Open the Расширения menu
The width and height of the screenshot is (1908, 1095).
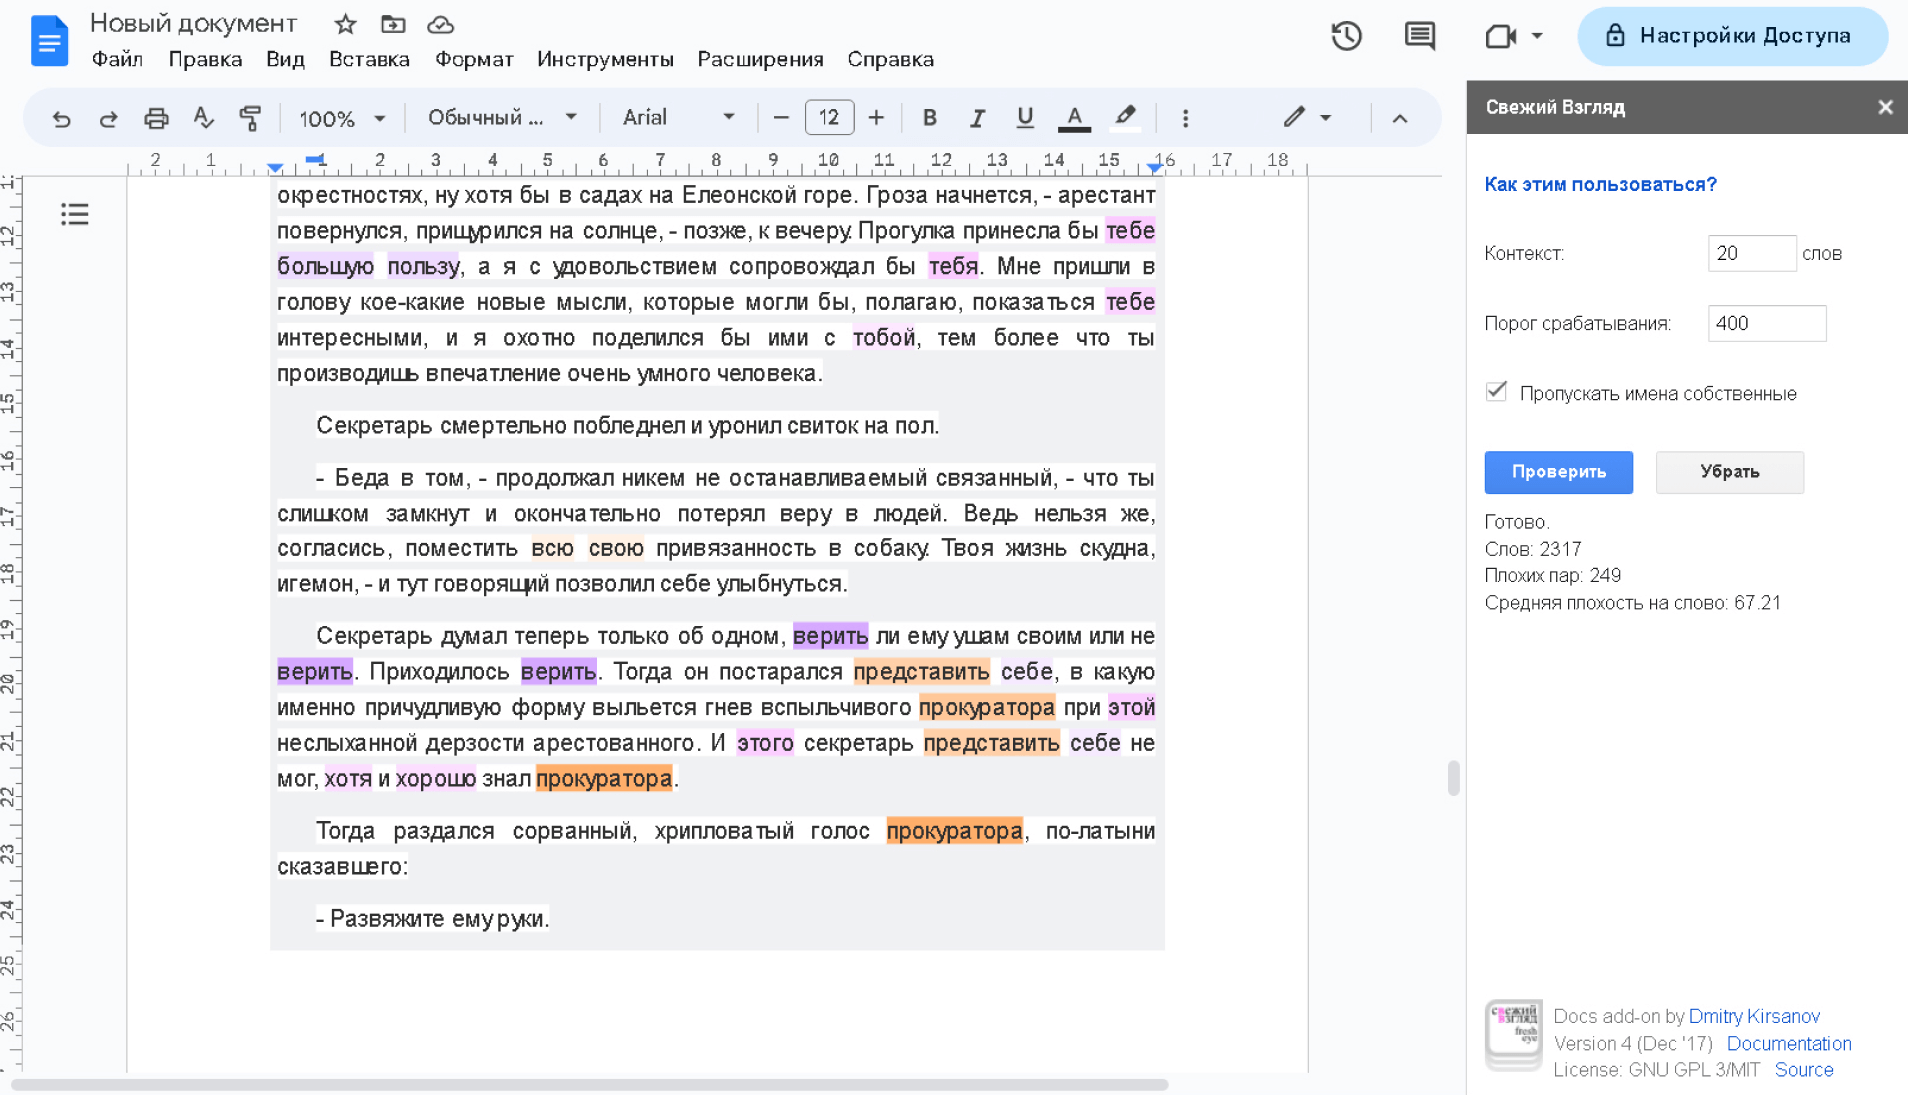pos(760,59)
